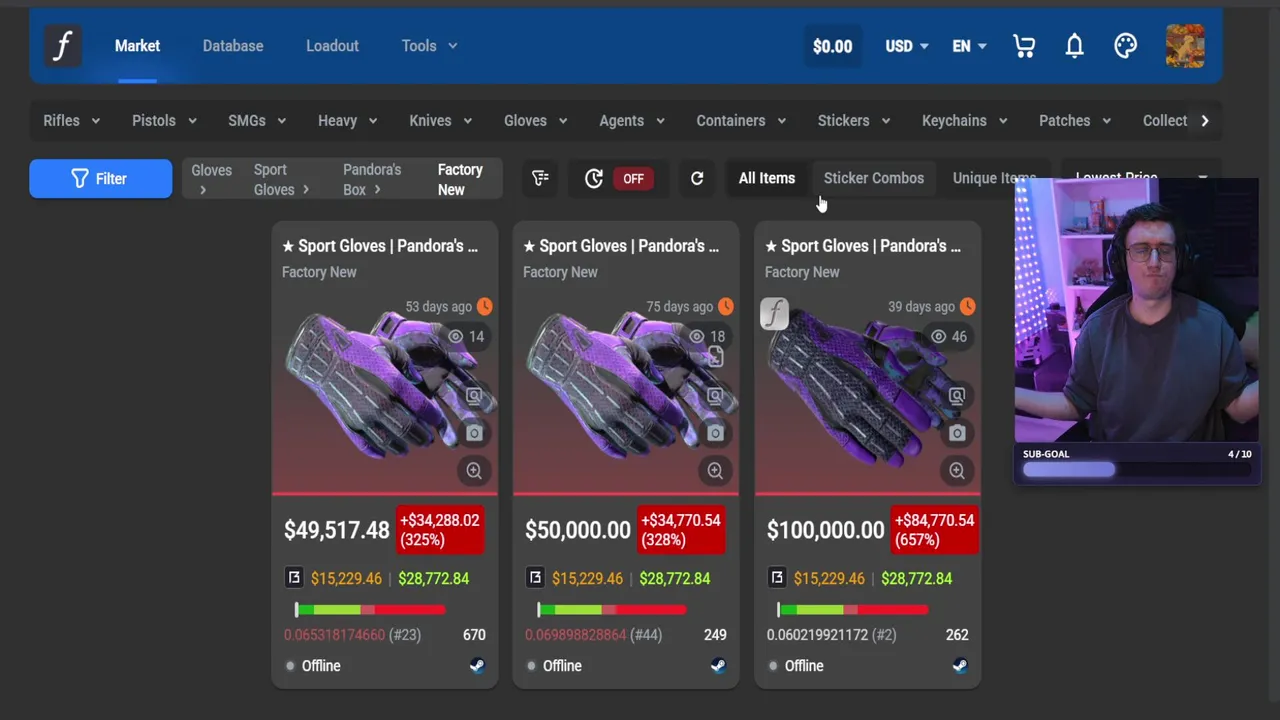Select the All Items tab
The width and height of the screenshot is (1280, 720).
point(767,178)
